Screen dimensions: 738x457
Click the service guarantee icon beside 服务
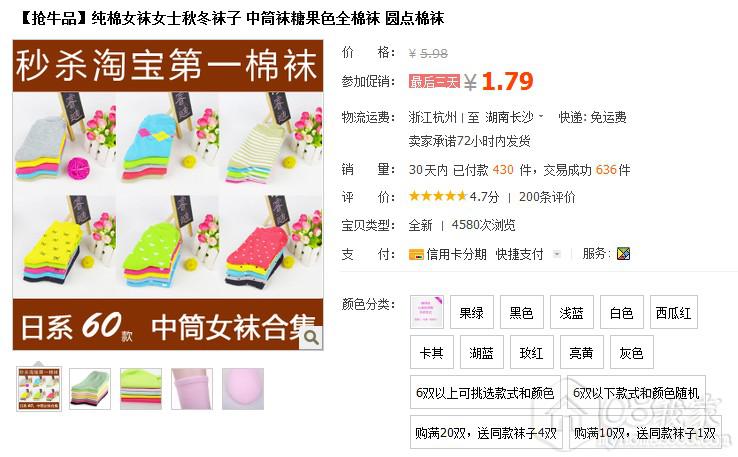coord(623,254)
